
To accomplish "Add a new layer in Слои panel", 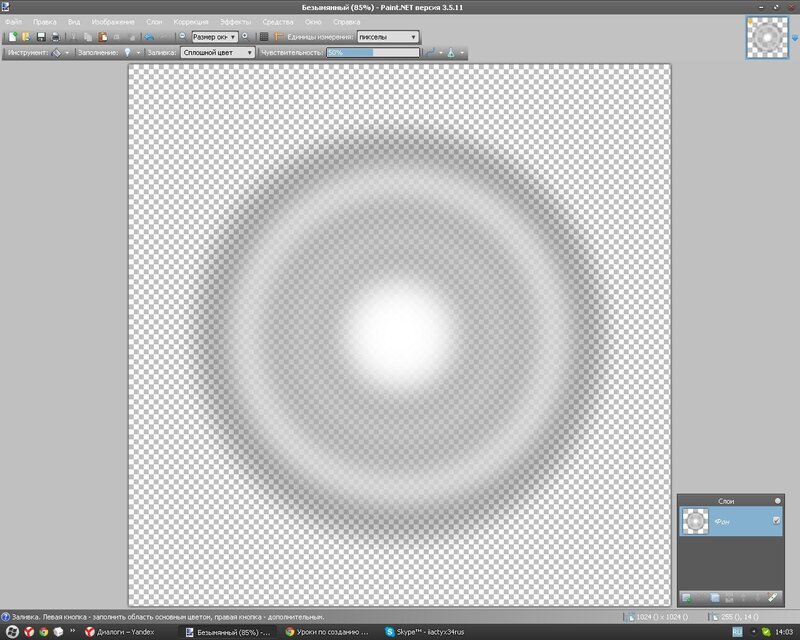I will (x=687, y=598).
